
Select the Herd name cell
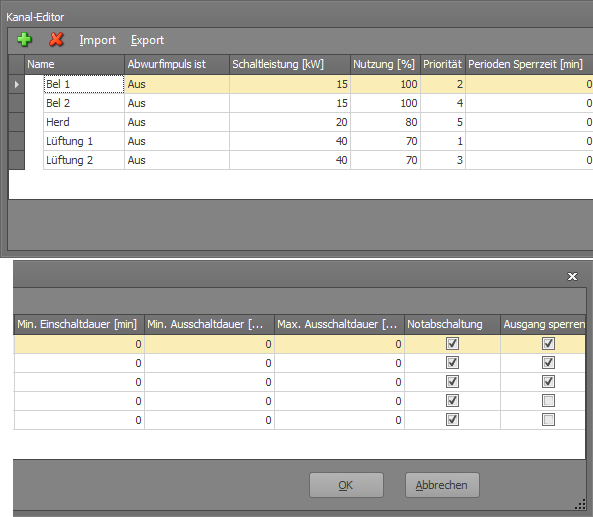[x=84, y=122]
